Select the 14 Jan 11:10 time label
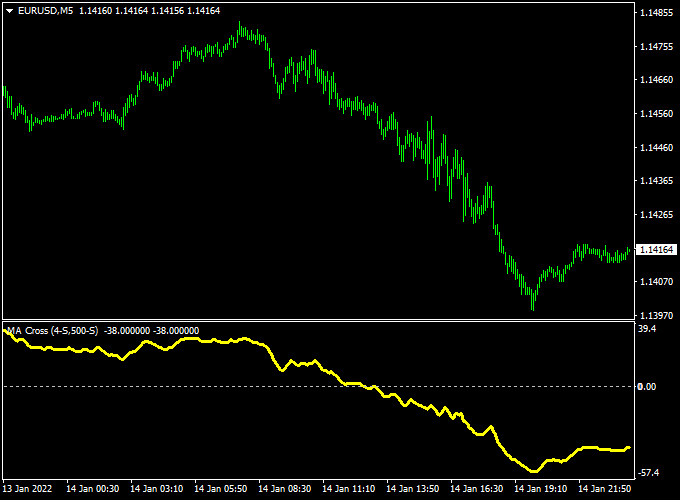The width and height of the screenshot is (680, 500). 349,489
